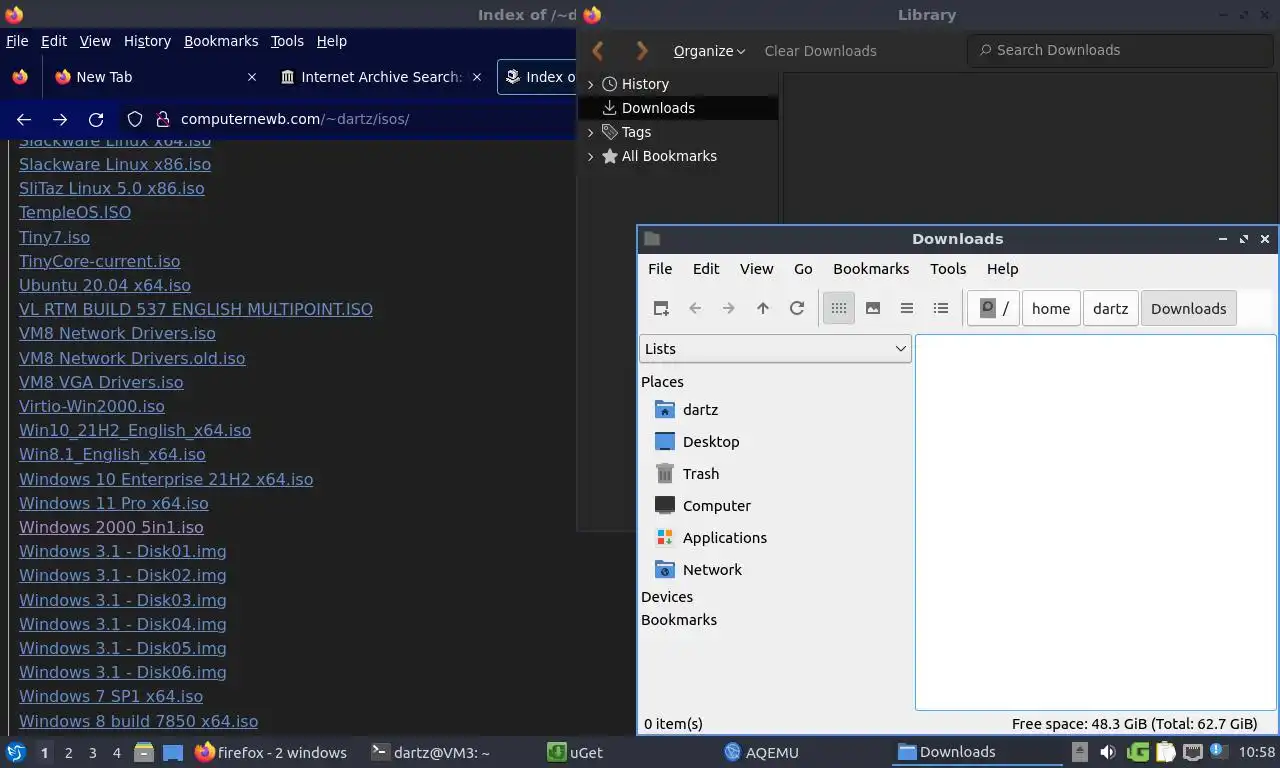Image resolution: width=1280 pixels, height=768 pixels.
Task: Reload the Firefox page
Action: point(96,119)
